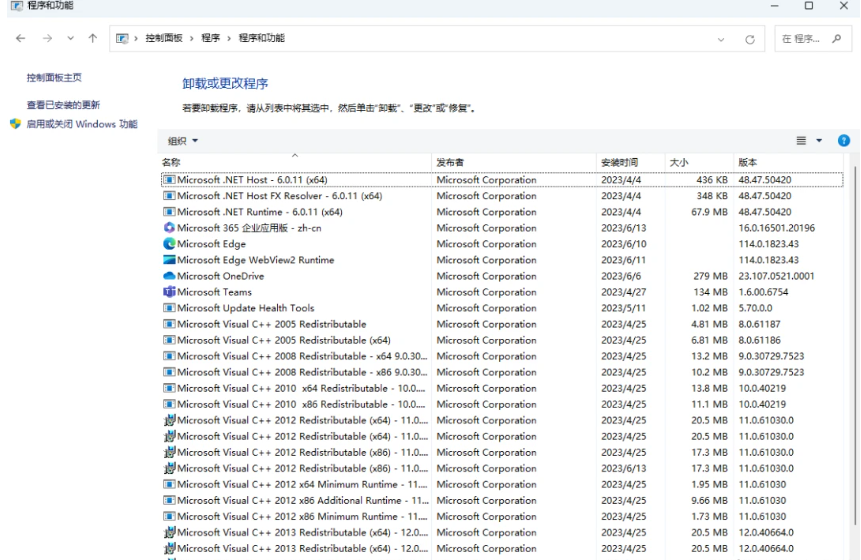Maximize the 程序和功能 window

click(x=809, y=6)
